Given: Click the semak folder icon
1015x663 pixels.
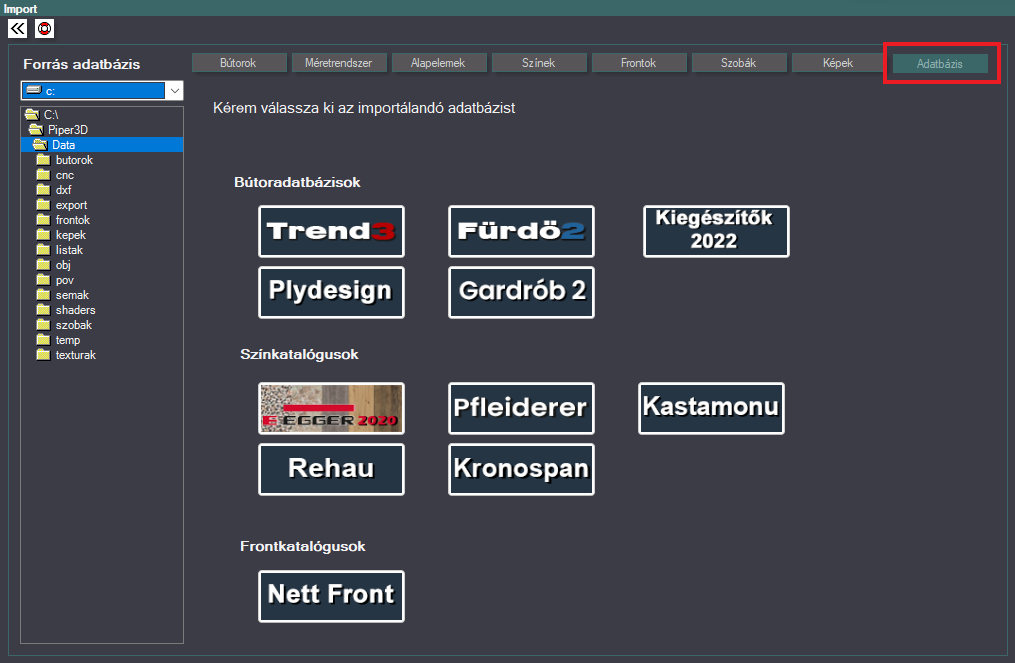Looking at the screenshot, I should [x=43, y=295].
